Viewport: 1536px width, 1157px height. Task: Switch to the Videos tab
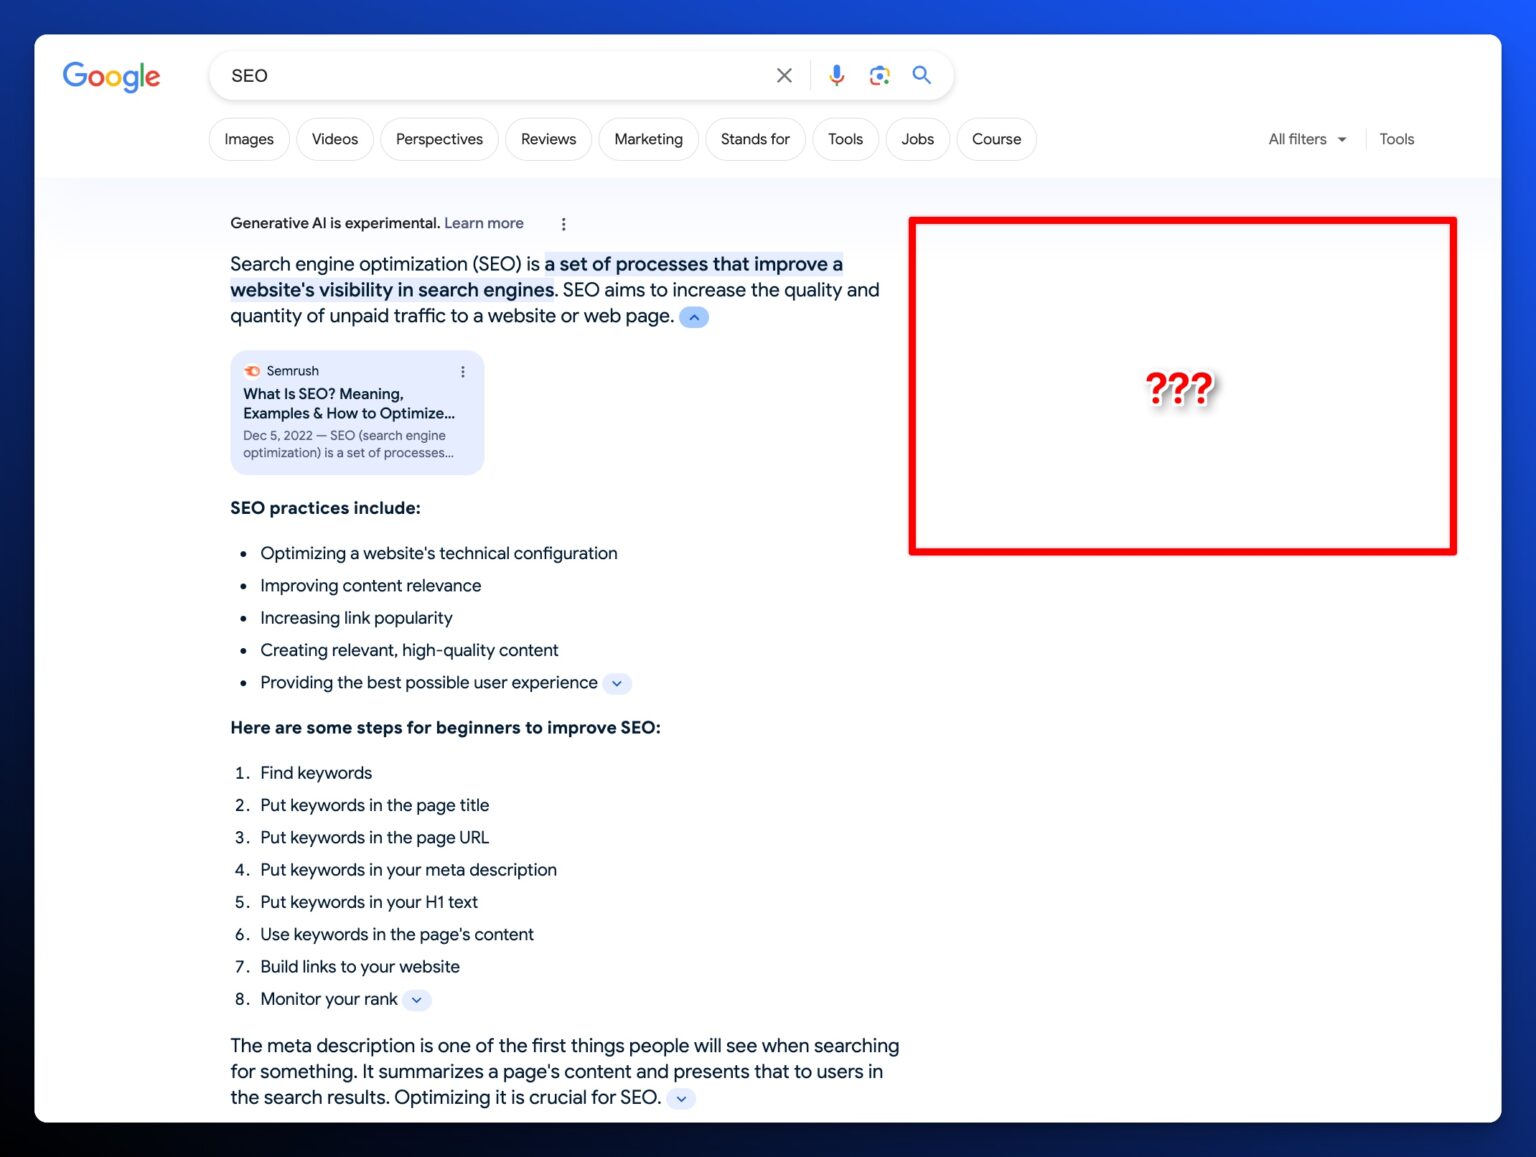pos(334,139)
